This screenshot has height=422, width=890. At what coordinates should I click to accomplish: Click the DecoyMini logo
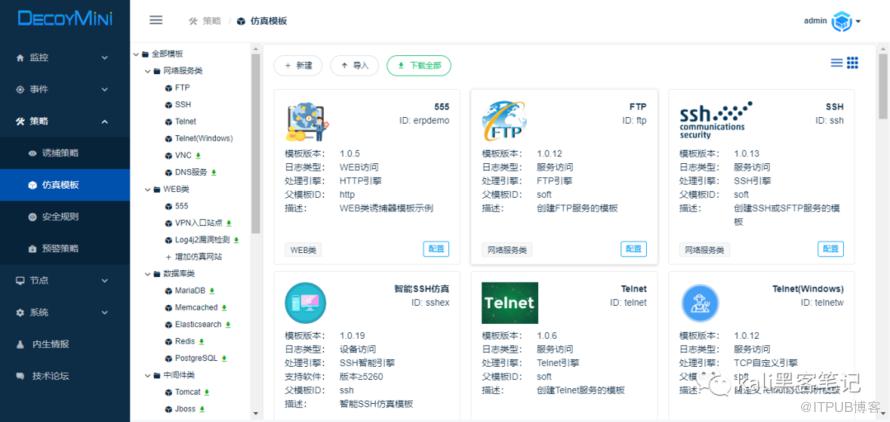tap(65, 18)
